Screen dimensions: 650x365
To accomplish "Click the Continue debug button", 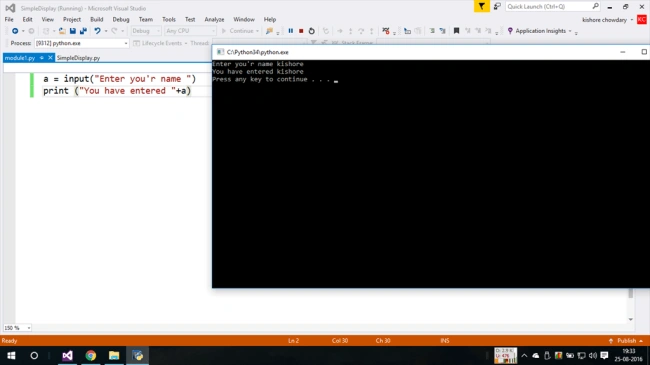I will pos(238,31).
